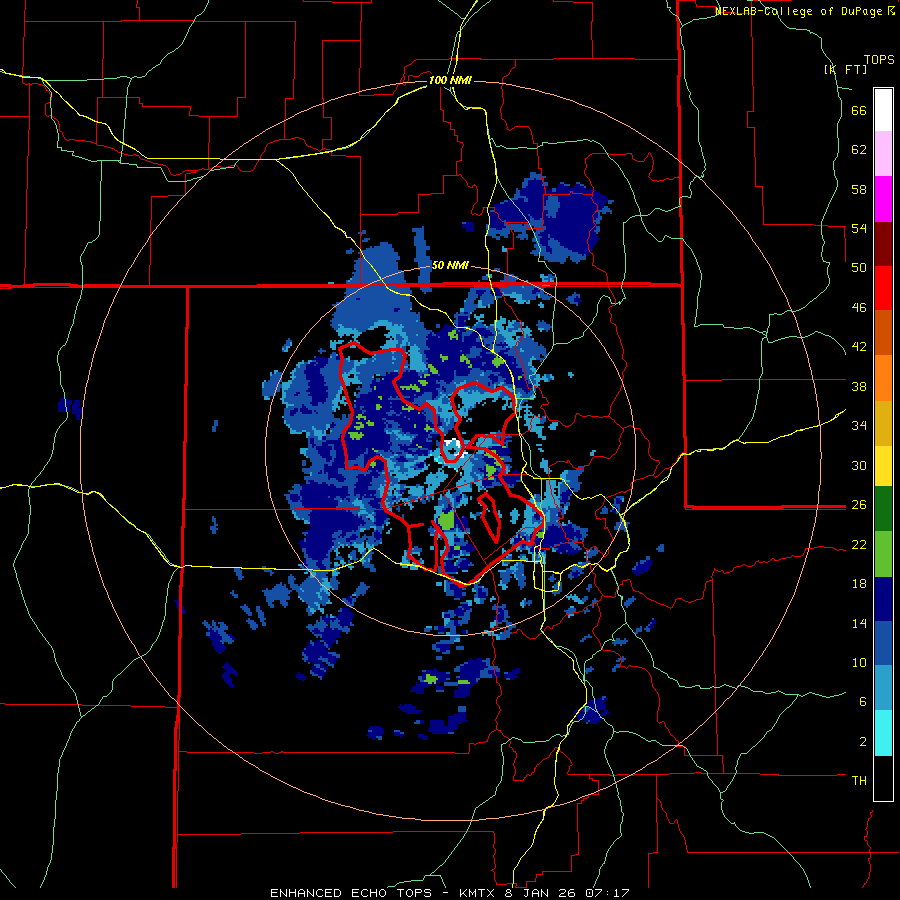The width and height of the screenshot is (900, 900).
Task: Click the 66 legend value
Action: [859, 110]
